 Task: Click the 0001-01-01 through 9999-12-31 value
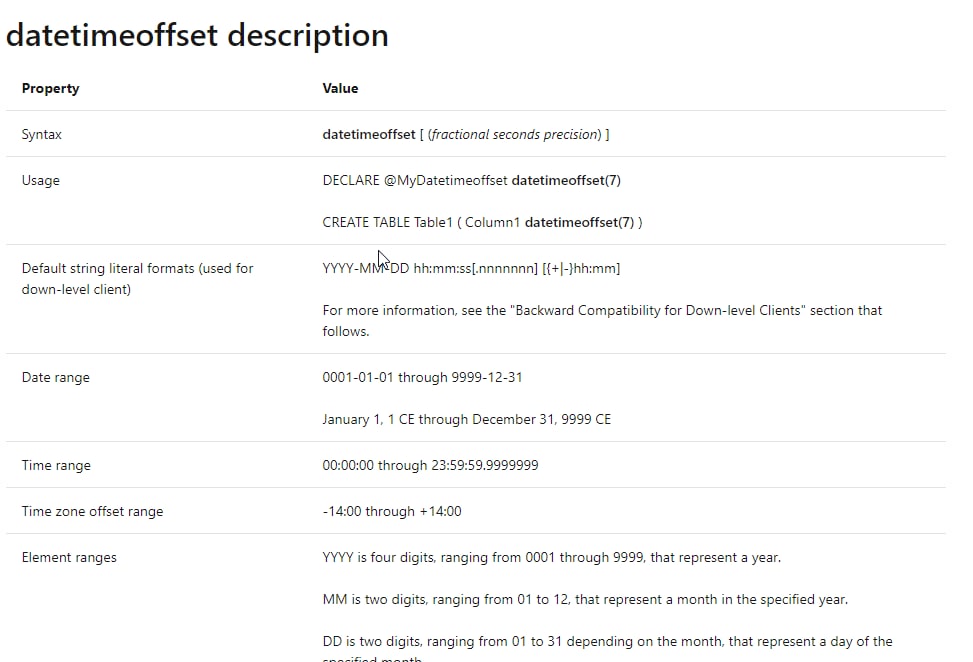click(423, 377)
